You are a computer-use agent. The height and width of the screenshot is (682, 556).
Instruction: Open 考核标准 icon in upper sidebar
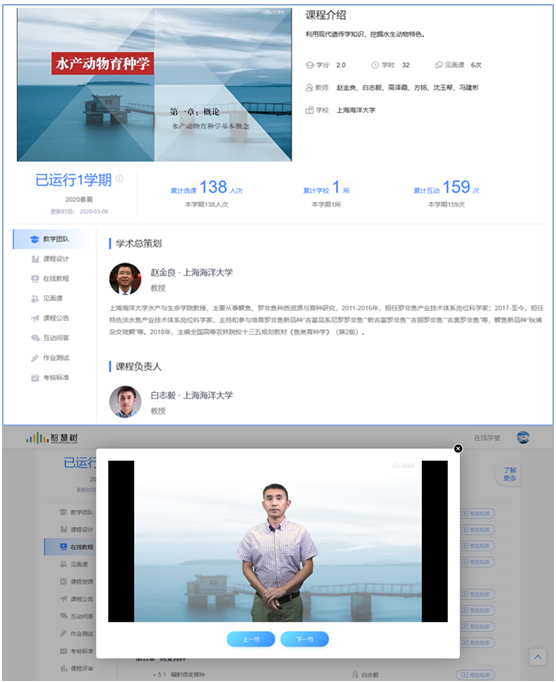click(35, 378)
